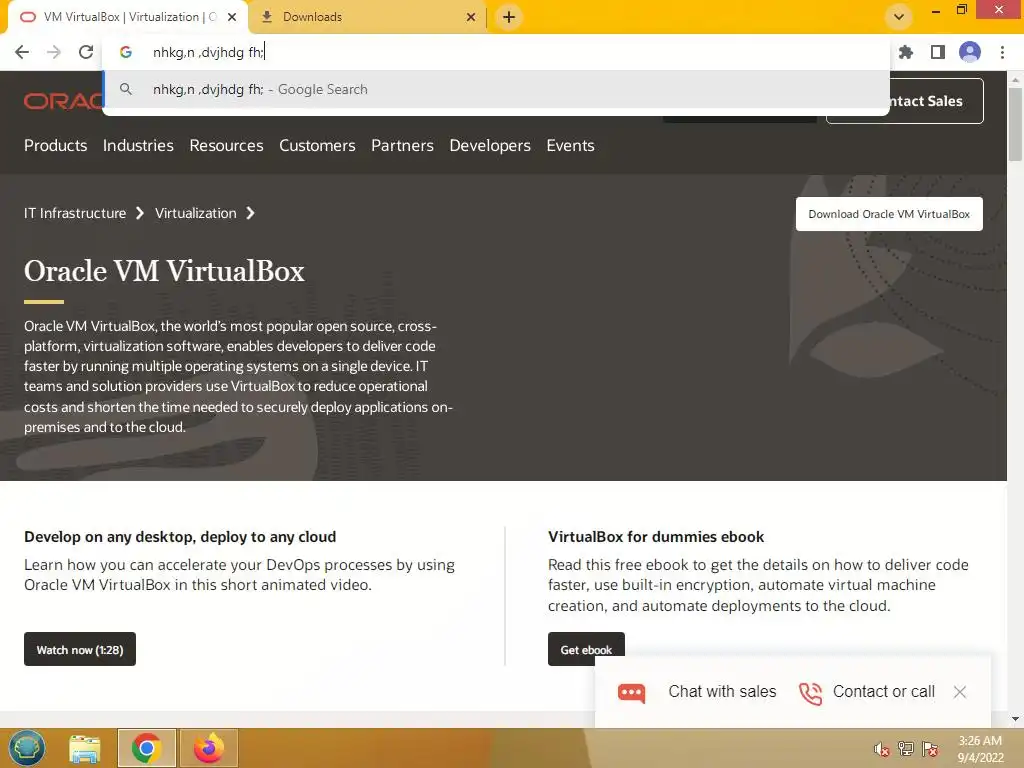Open the Chrome profile avatar
Viewport: 1024px width, 768px height.
970,52
